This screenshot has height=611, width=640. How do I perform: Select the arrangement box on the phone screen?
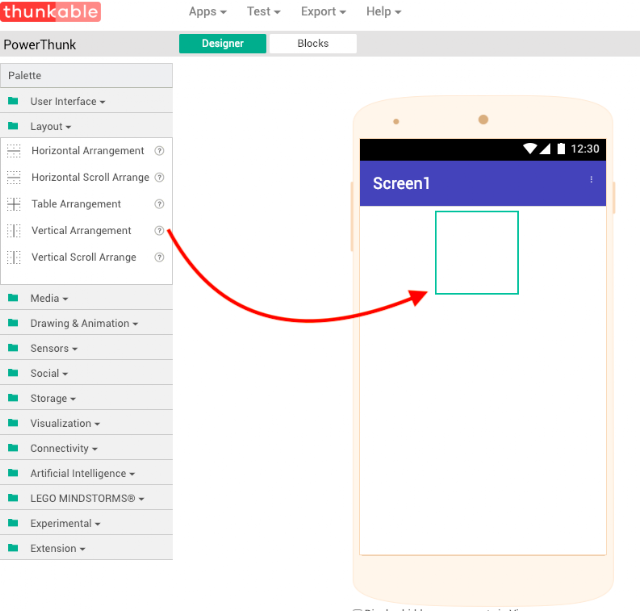pos(477,252)
